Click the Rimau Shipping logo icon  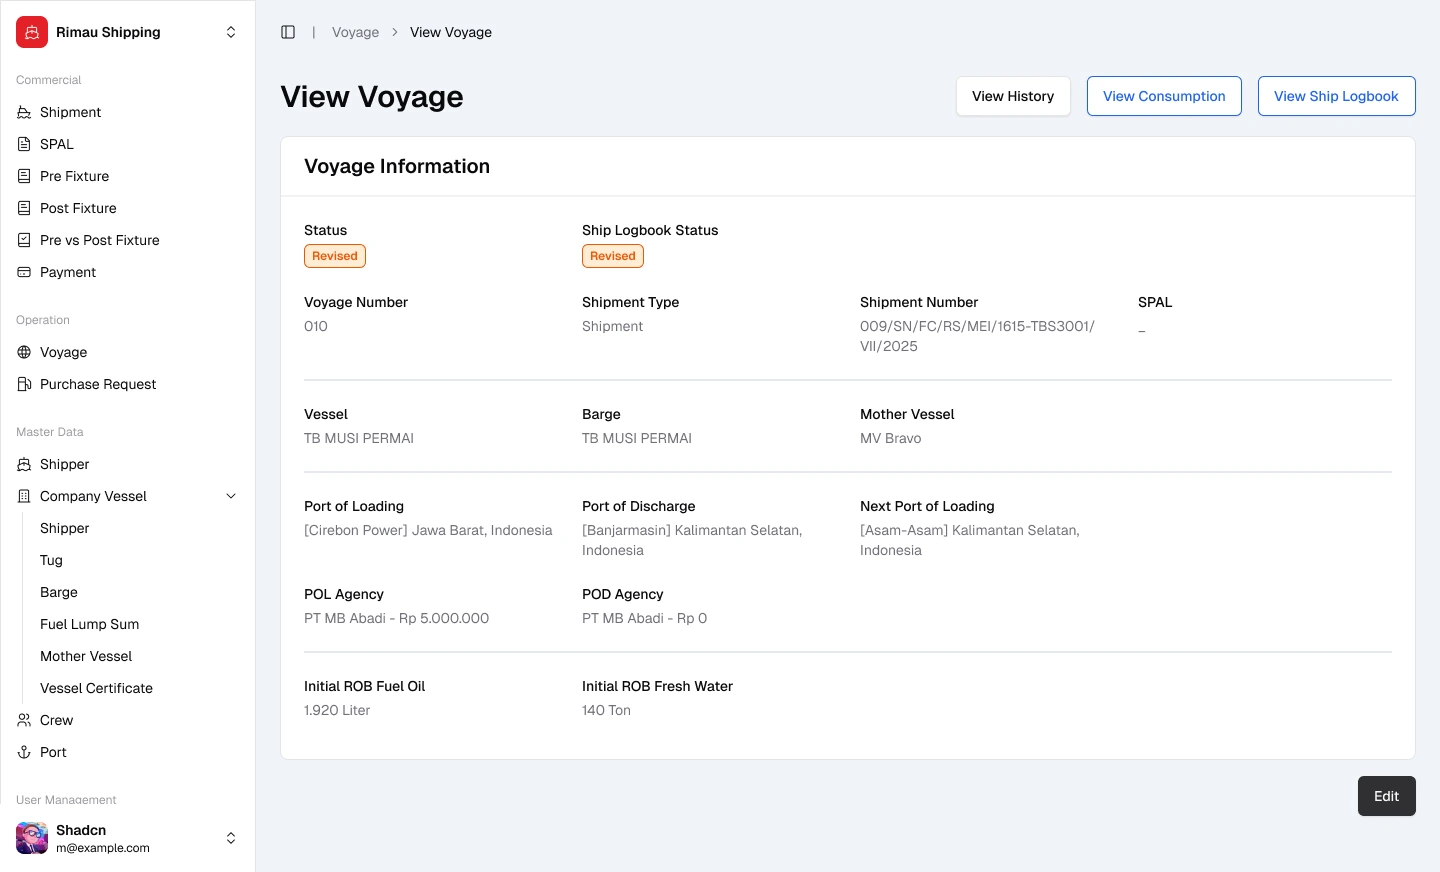pyautogui.click(x=32, y=32)
